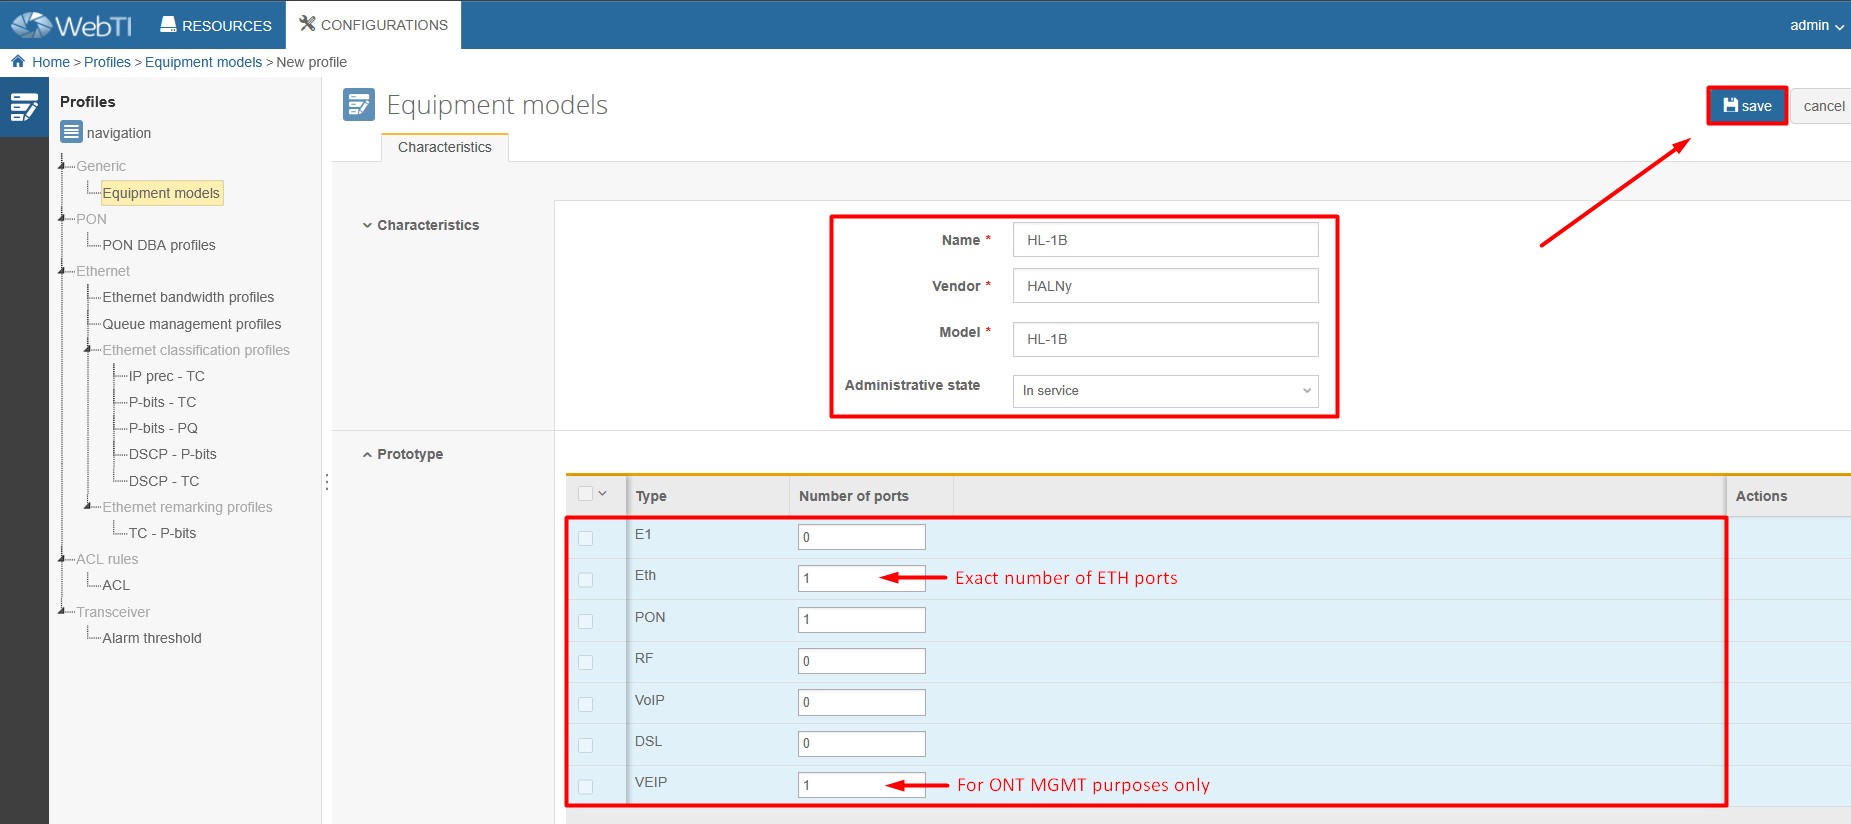Open the RESOURCES menu

coord(216,25)
